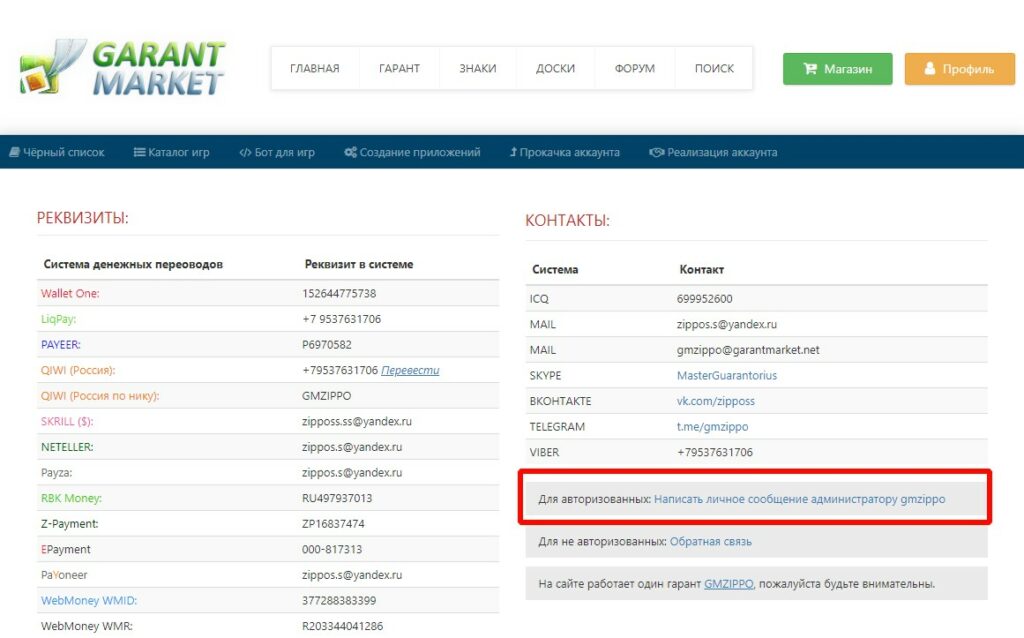Click ПОИСК in the top navigation
The height and width of the screenshot is (638, 1024).
[714, 69]
